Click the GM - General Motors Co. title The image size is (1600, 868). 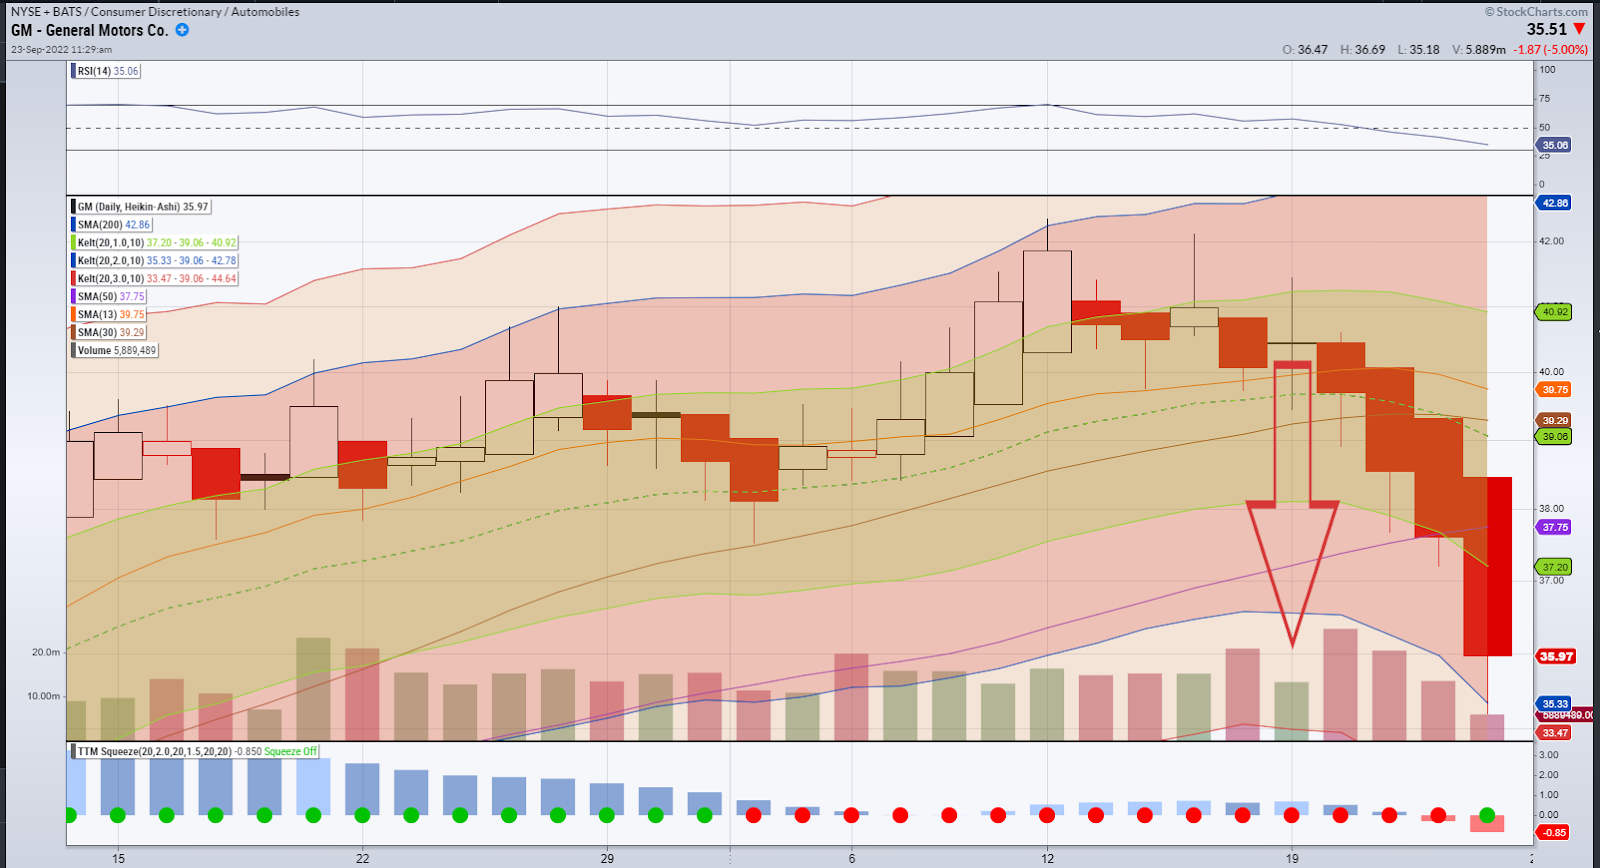pos(90,30)
